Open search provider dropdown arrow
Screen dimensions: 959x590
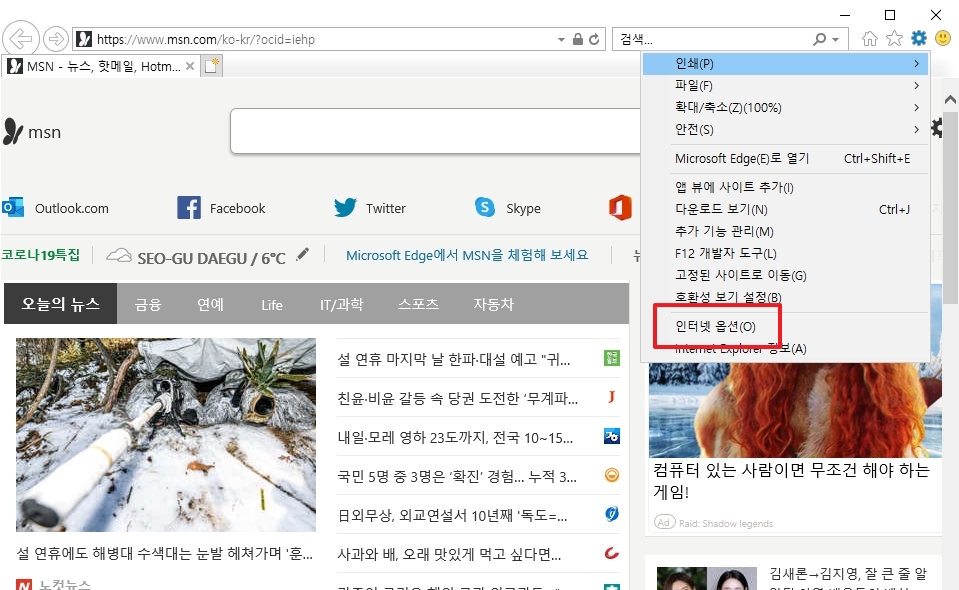point(835,39)
